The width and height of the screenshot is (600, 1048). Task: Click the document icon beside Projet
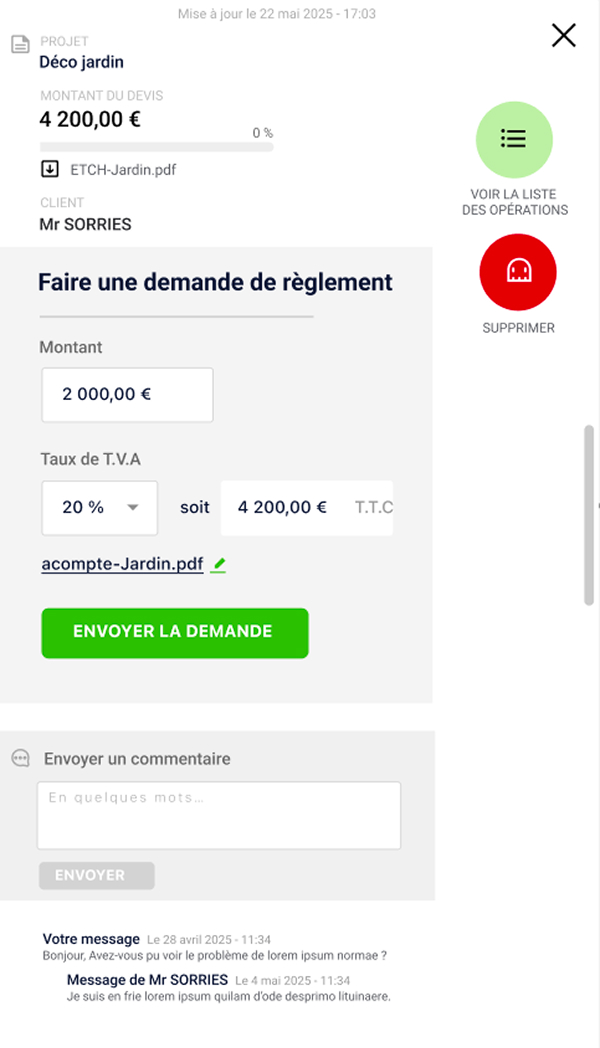(19, 44)
